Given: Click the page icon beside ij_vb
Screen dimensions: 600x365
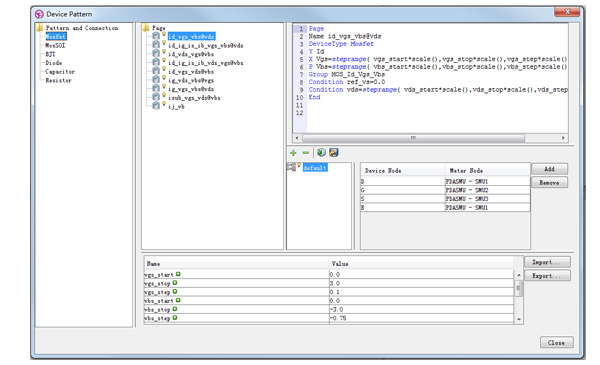Looking at the screenshot, I should [156, 106].
